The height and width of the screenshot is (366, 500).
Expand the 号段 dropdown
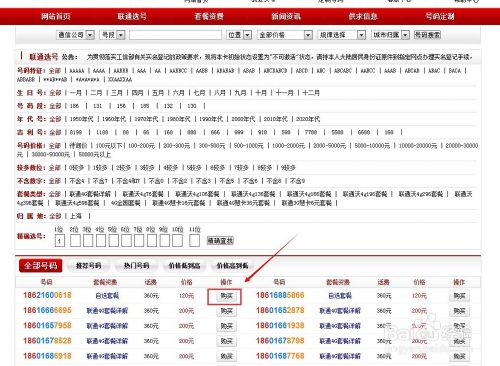click(x=112, y=35)
